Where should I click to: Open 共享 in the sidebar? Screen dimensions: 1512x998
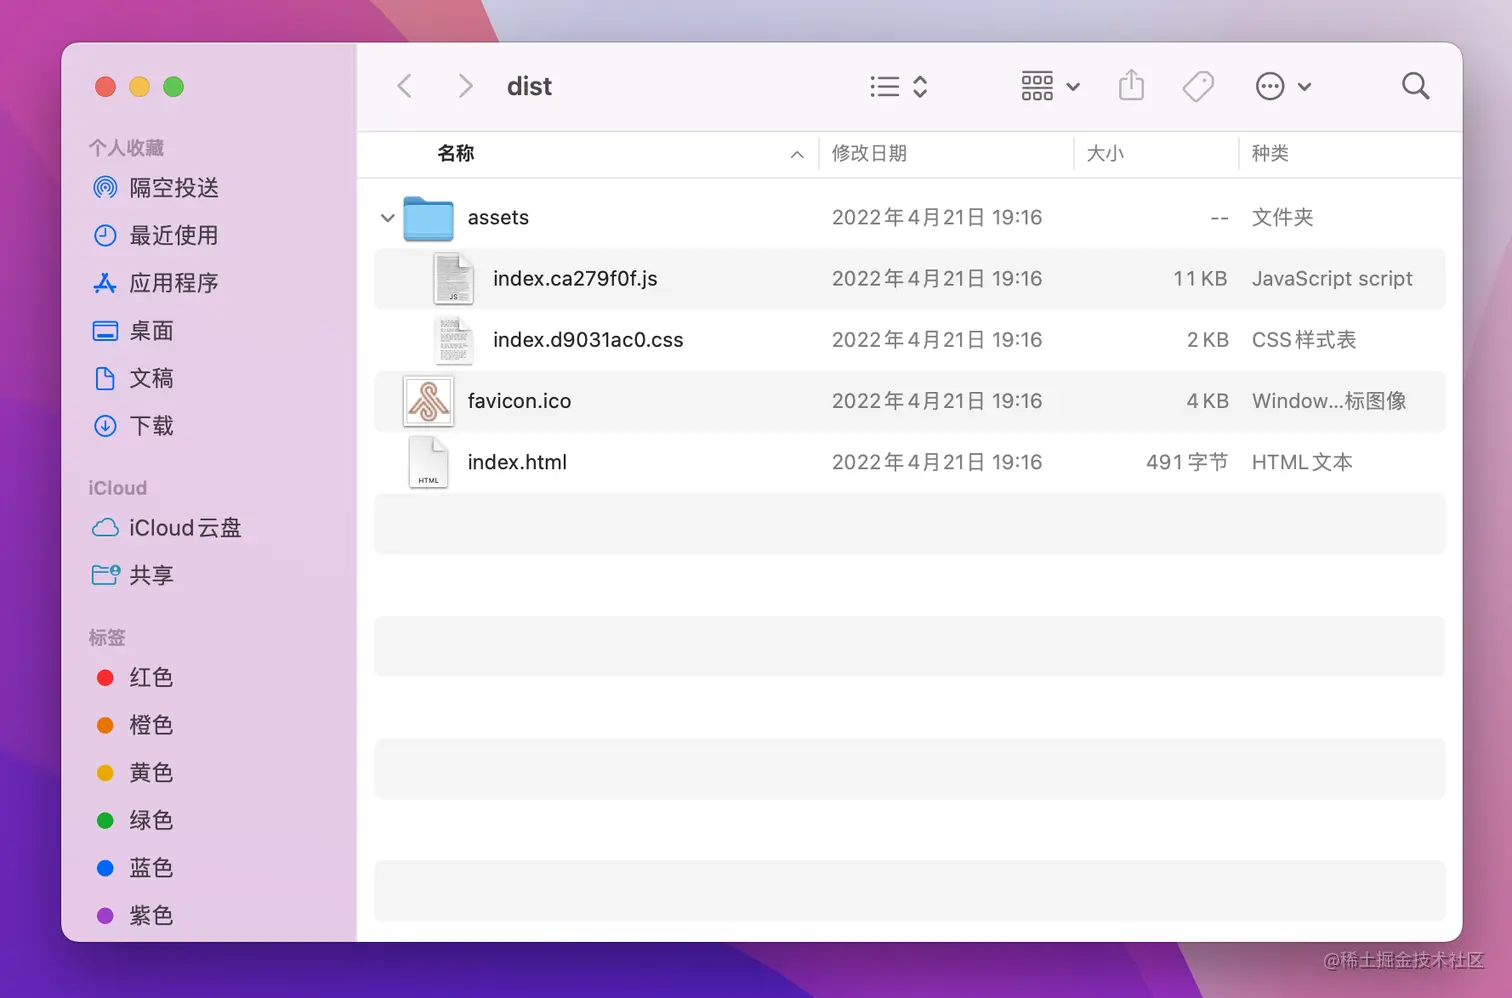tap(151, 575)
